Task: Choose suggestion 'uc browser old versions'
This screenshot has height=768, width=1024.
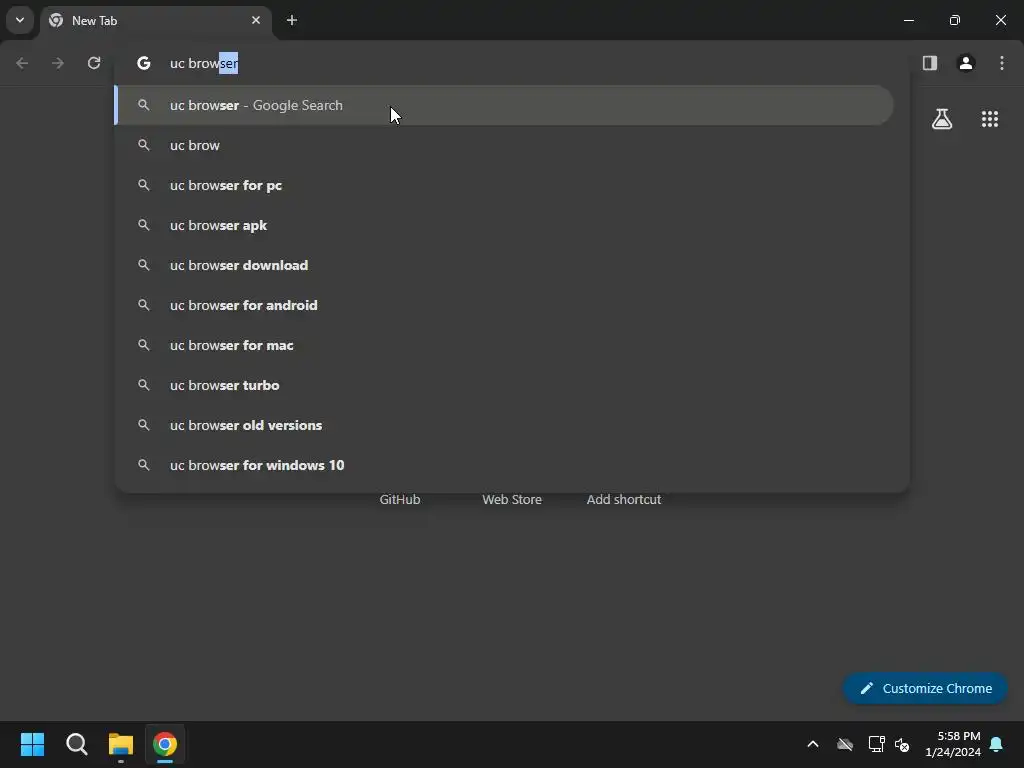Action: (x=504, y=425)
